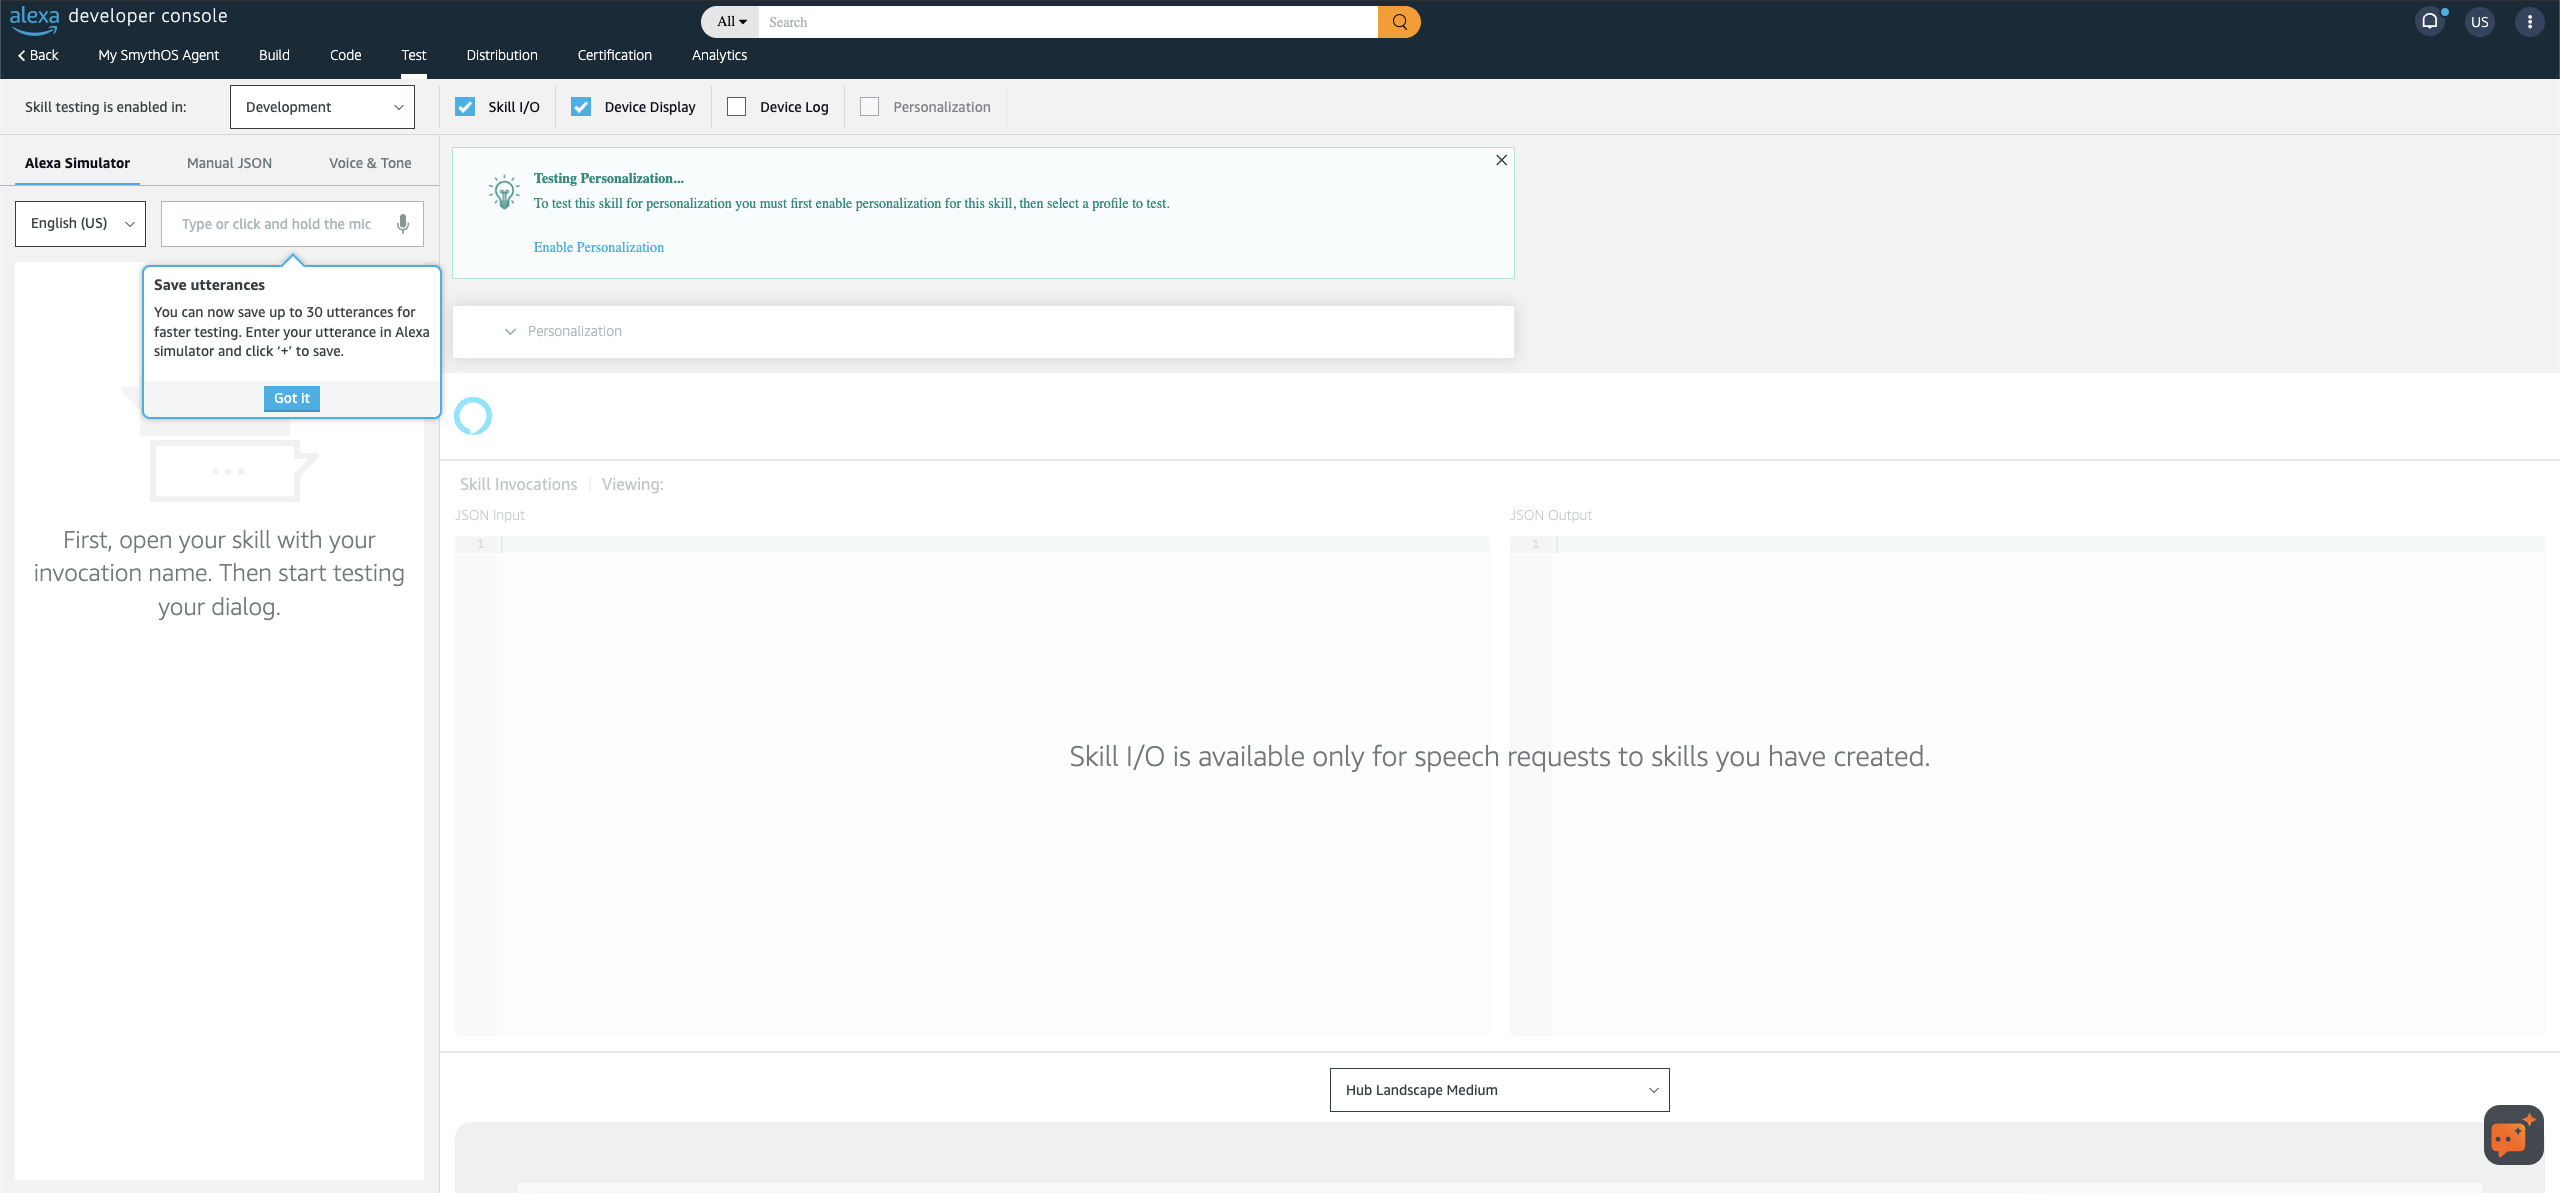Click the US profile avatar
Image resolution: width=2560 pixels, height=1193 pixels.
click(2479, 21)
